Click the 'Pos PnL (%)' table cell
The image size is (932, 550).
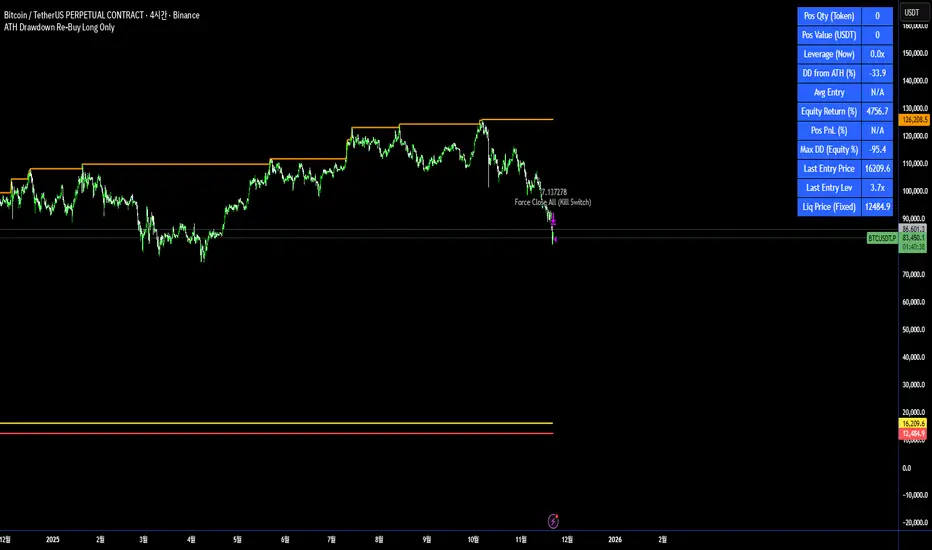(x=829, y=130)
